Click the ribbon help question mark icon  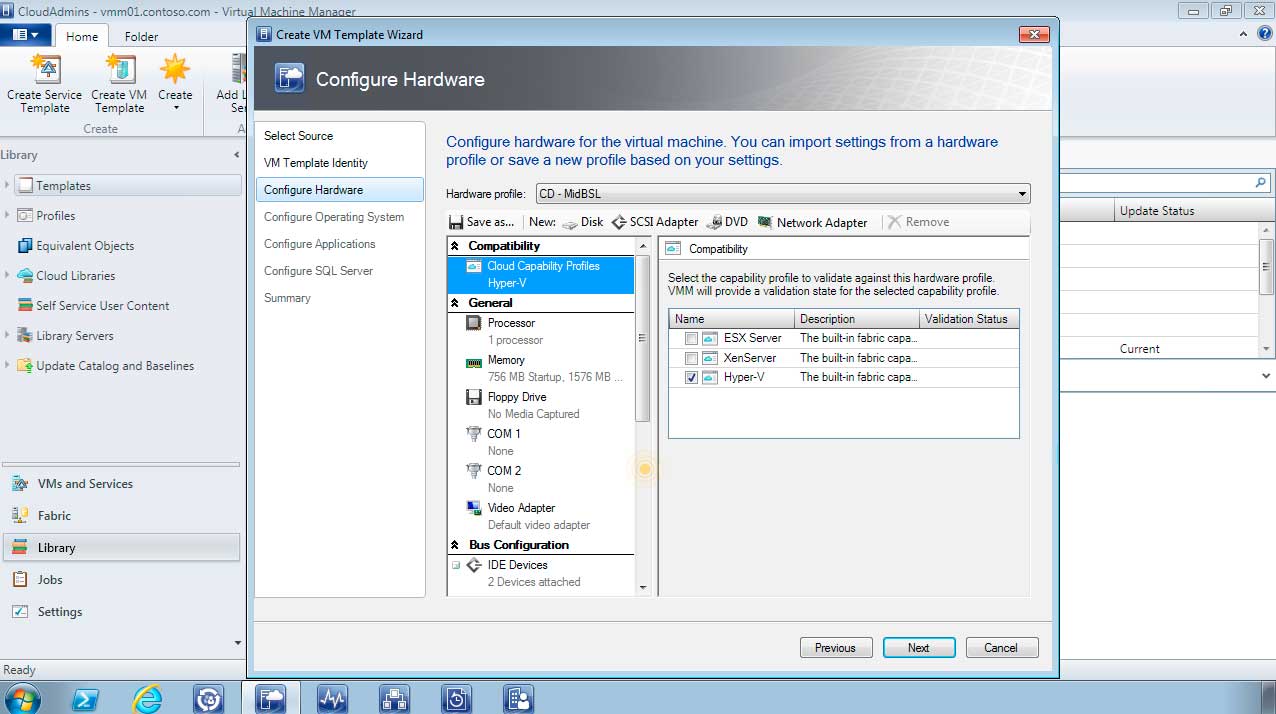pos(1264,33)
